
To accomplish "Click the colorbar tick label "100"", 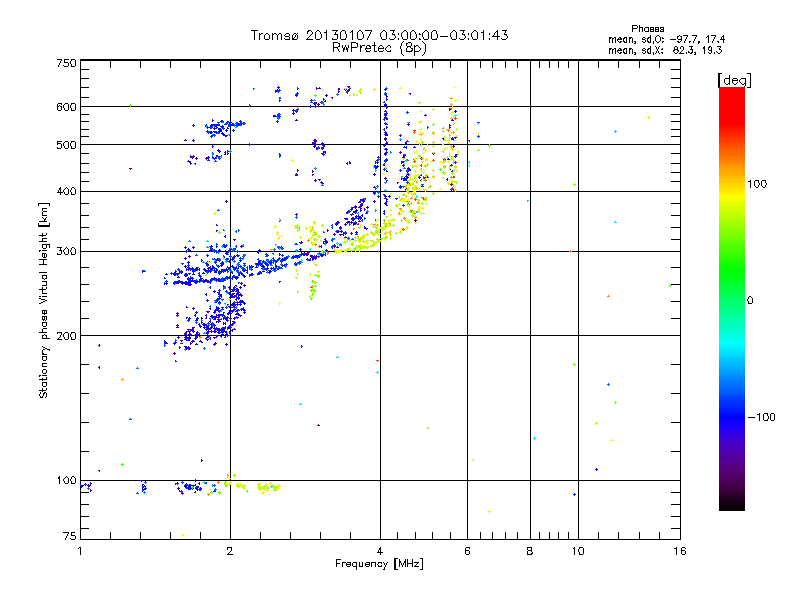I will (x=757, y=184).
